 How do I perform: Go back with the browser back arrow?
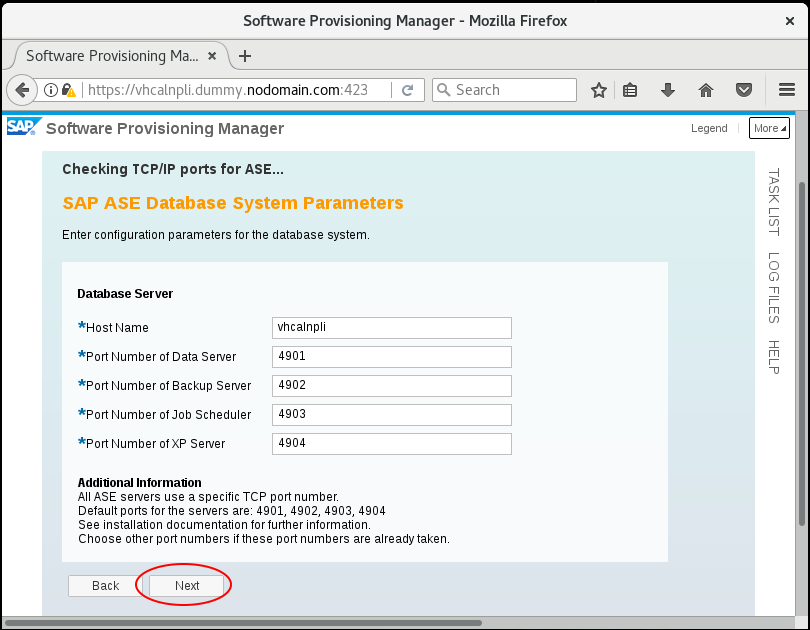pyautogui.click(x=22, y=90)
